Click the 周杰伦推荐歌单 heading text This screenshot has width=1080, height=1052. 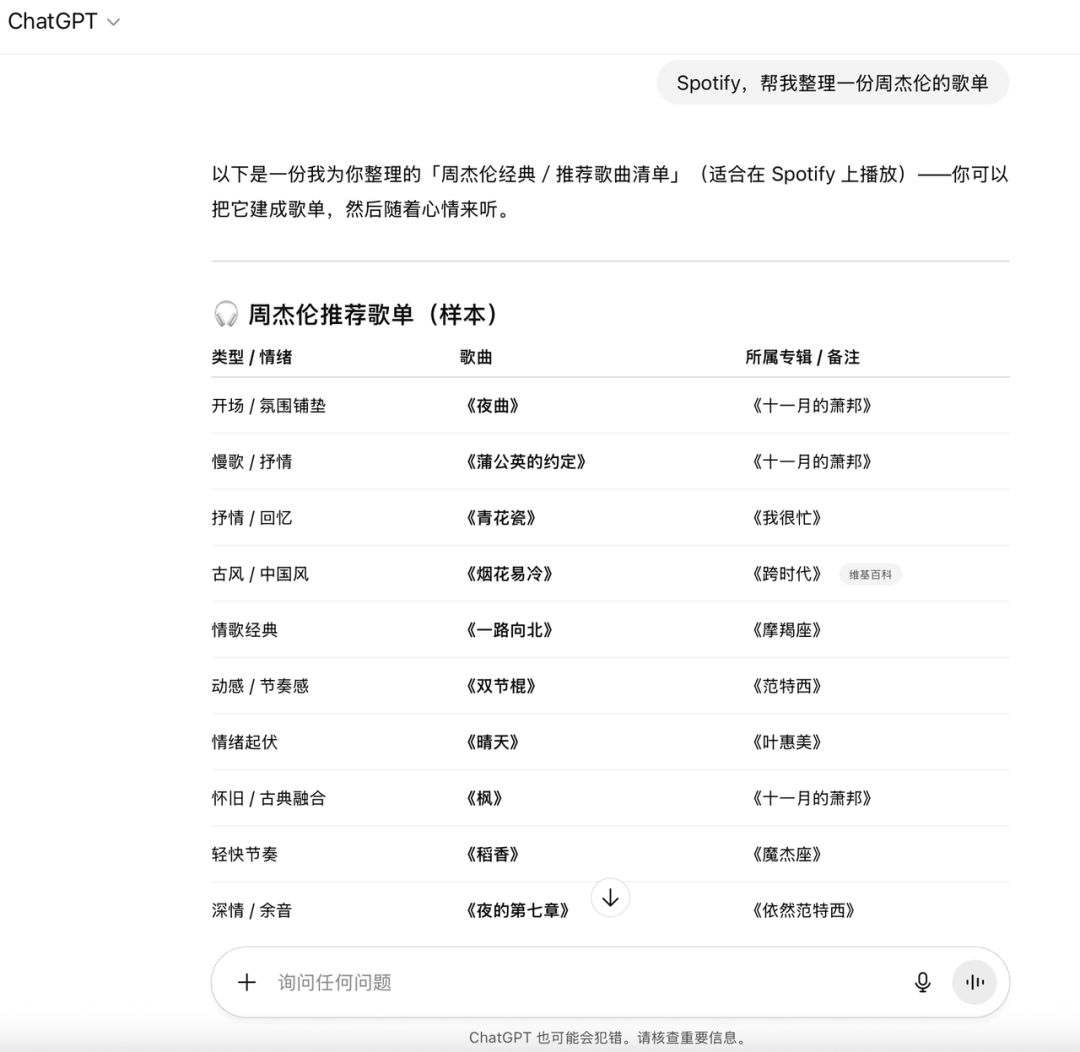372,314
